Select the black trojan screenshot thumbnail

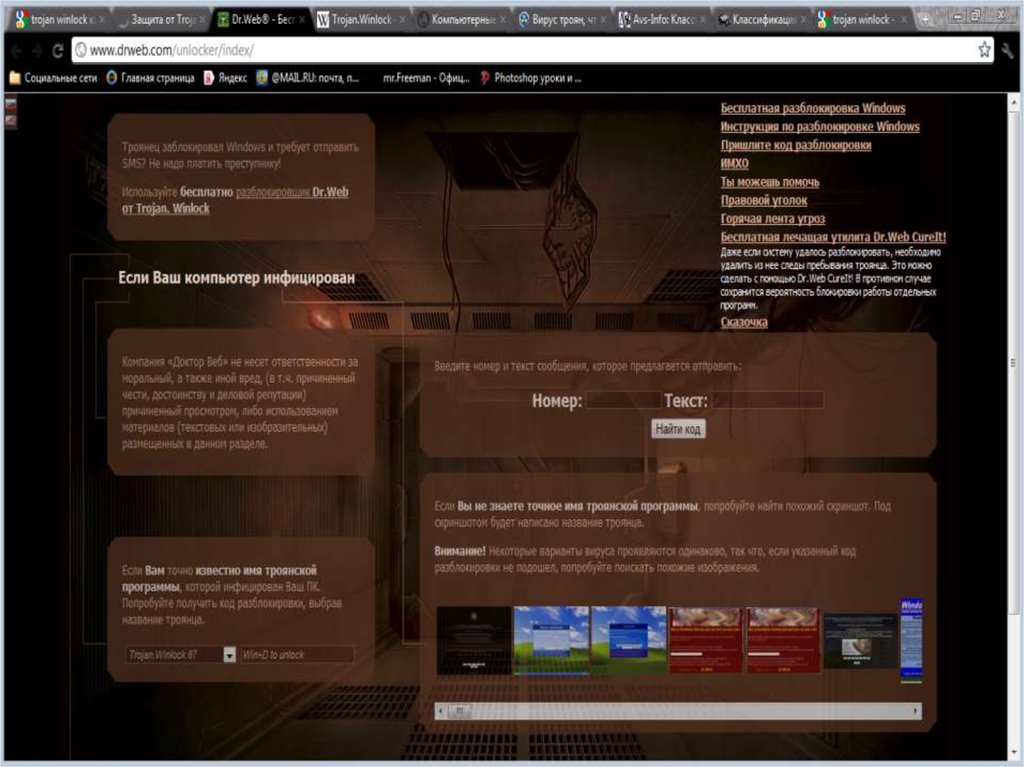pos(474,640)
